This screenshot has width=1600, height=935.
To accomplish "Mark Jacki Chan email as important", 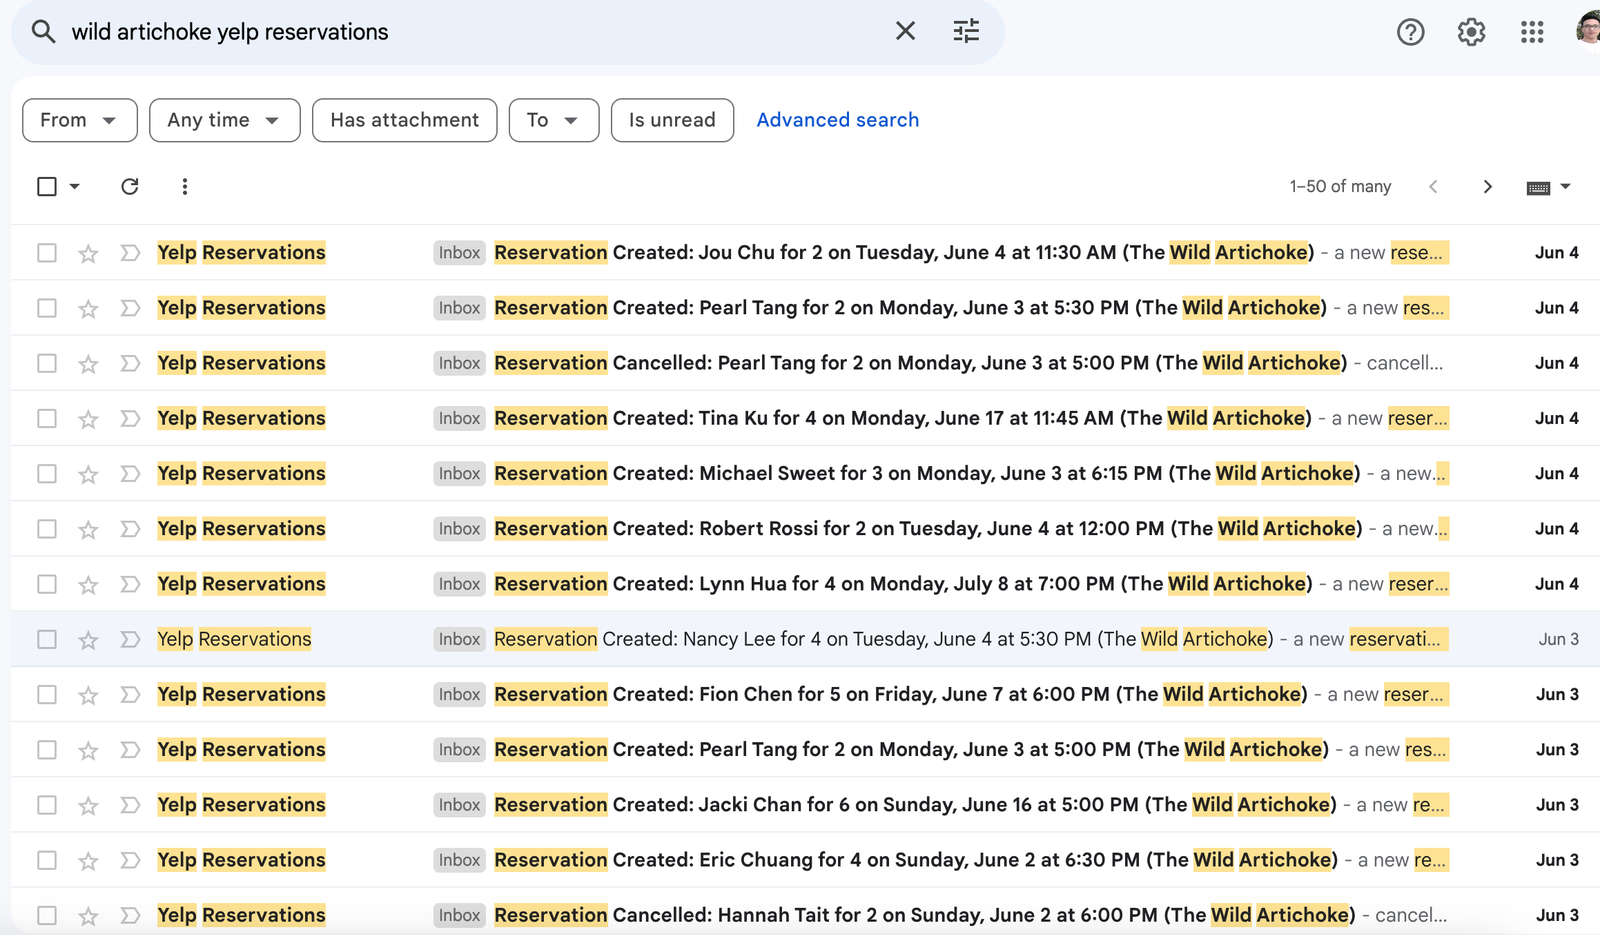I will (x=130, y=805).
